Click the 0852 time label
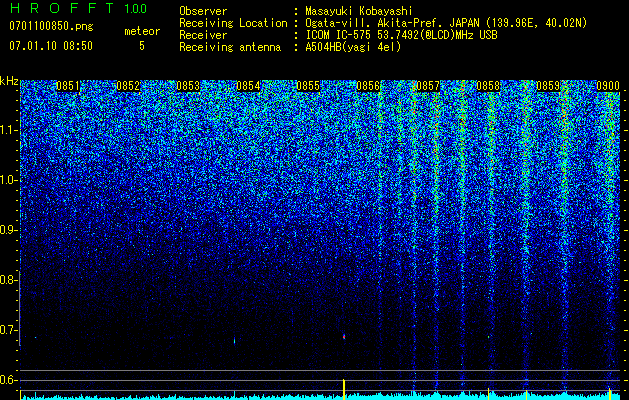 coord(128,86)
